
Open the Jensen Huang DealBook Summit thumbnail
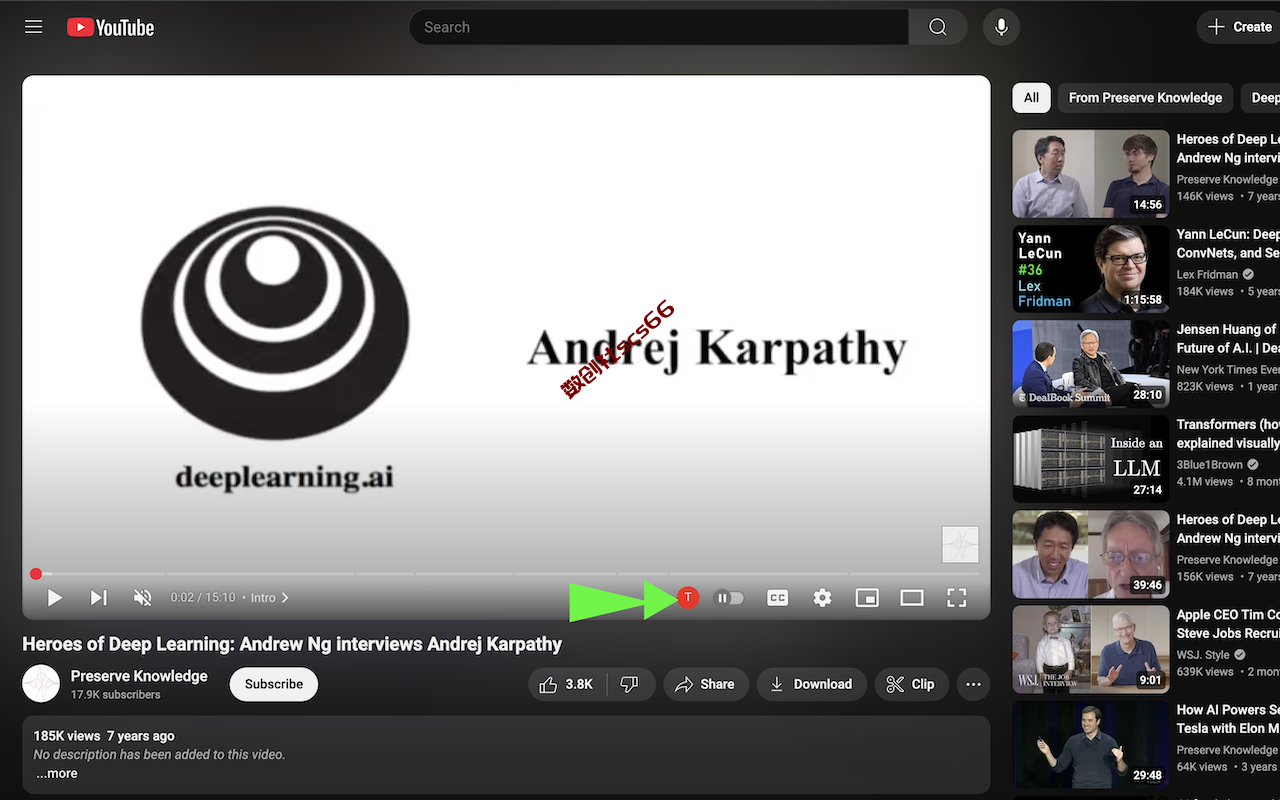(x=1091, y=364)
